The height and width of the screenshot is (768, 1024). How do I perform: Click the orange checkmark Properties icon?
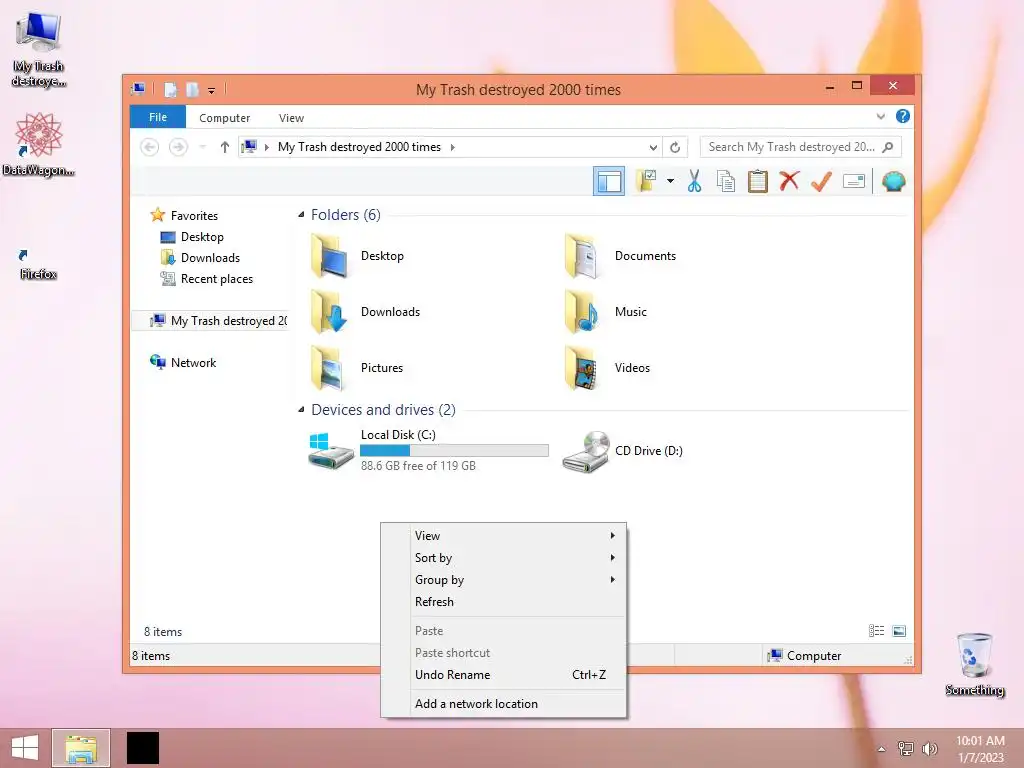pyautogui.click(x=821, y=181)
